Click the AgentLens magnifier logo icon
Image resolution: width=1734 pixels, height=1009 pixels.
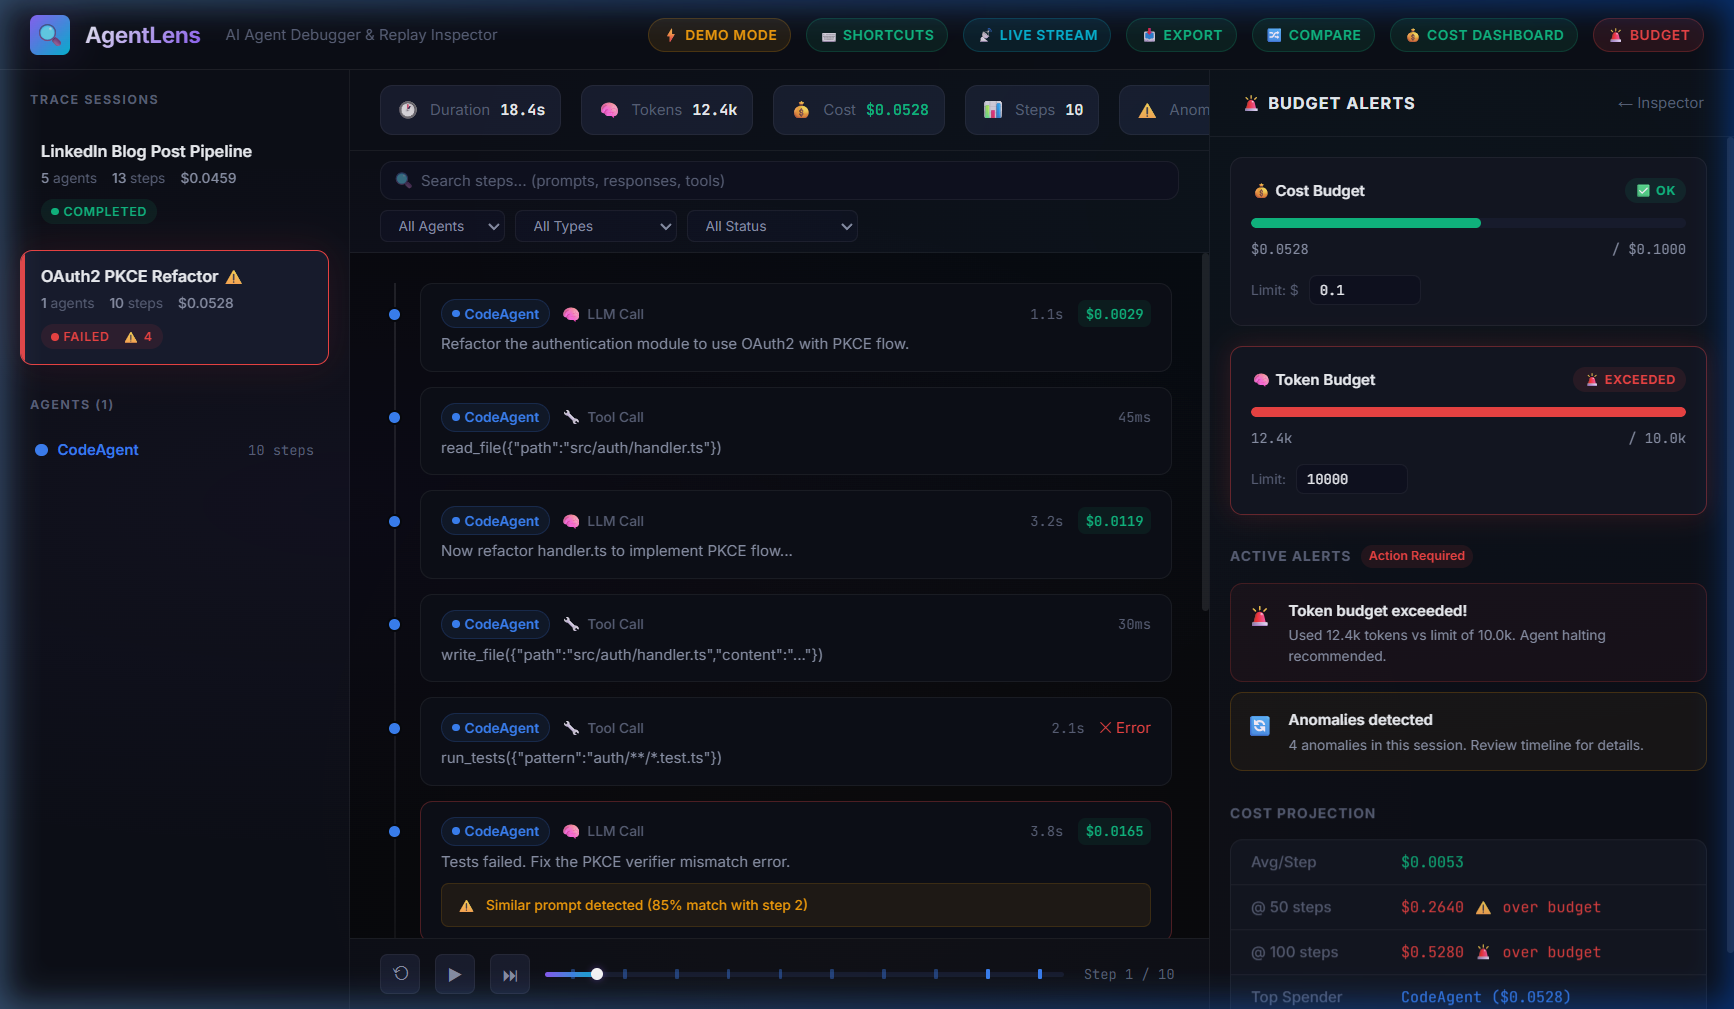click(x=50, y=35)
